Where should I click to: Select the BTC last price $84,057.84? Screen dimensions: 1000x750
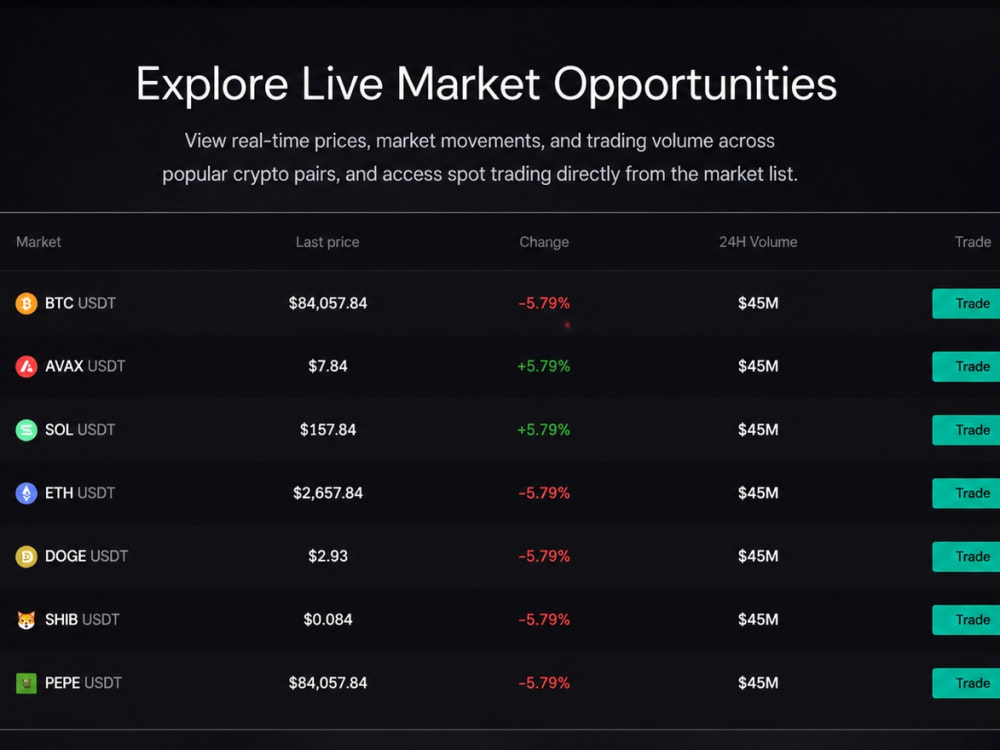click(x=328, y=303)
